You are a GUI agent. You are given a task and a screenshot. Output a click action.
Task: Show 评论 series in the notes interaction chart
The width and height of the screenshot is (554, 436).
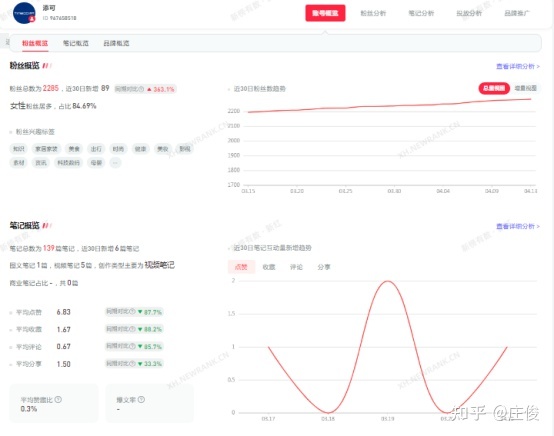pyautogui.click(x=296, y=267)
